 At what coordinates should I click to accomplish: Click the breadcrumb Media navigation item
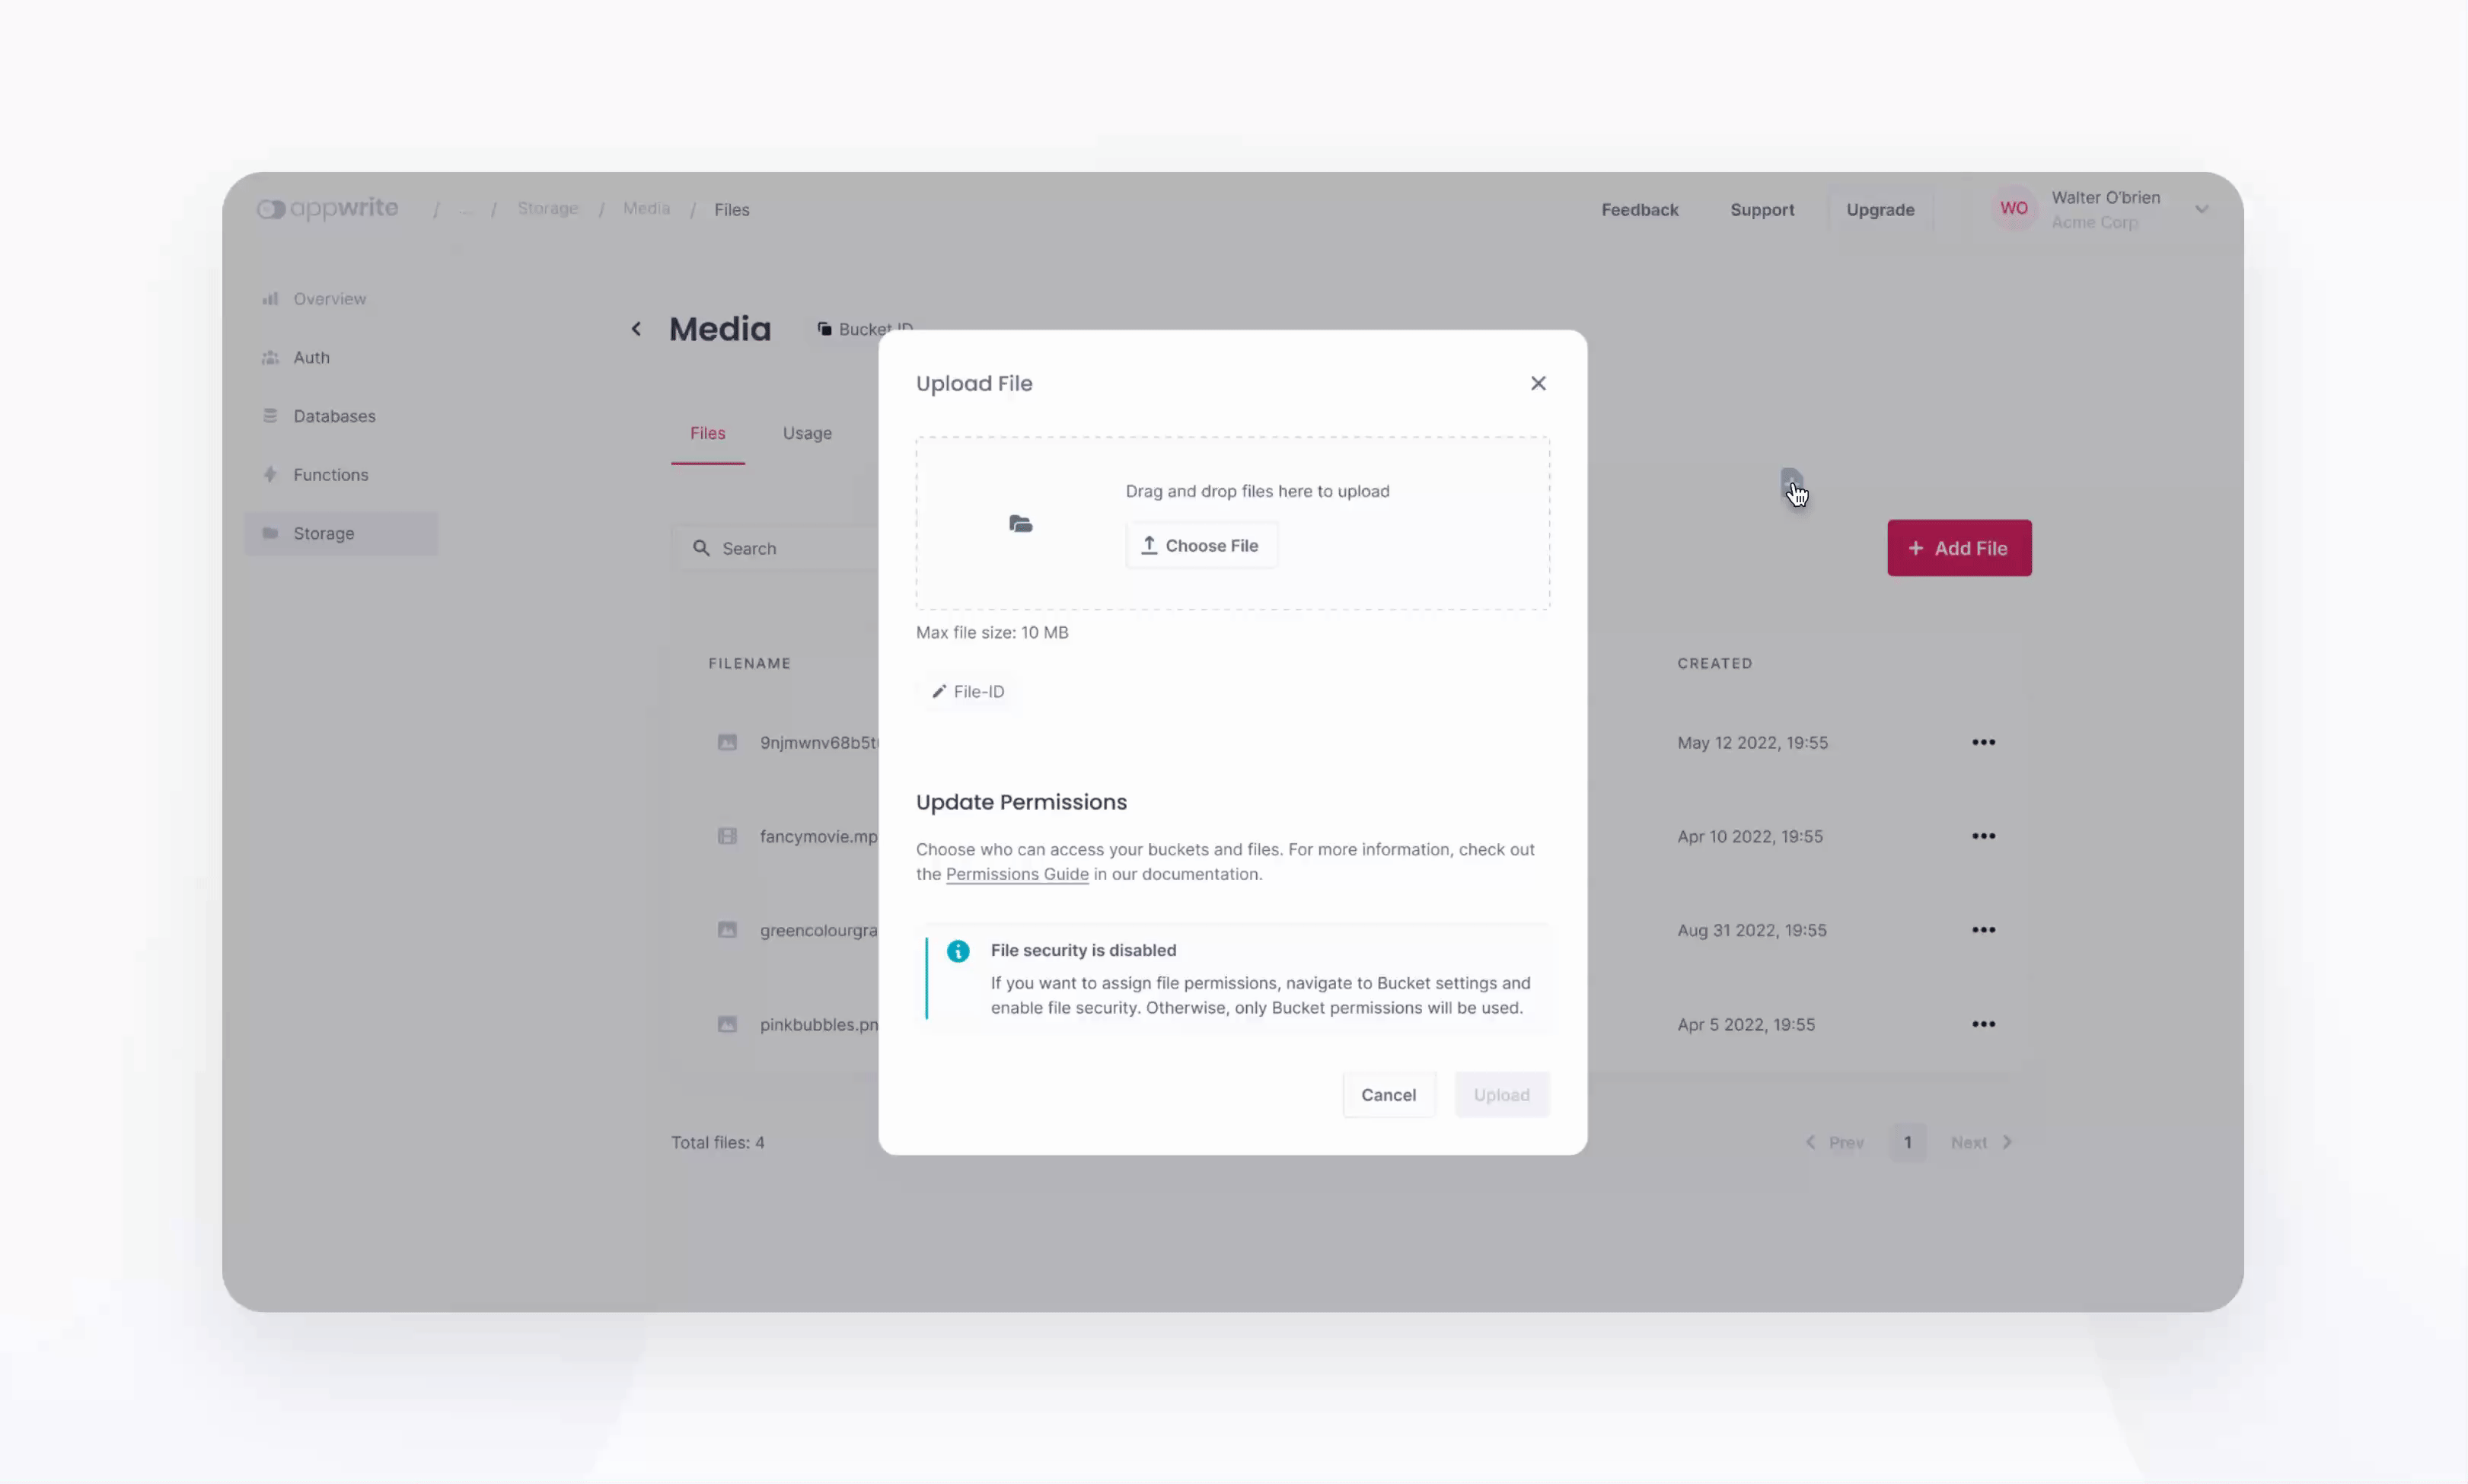click(x=646, y=208)
